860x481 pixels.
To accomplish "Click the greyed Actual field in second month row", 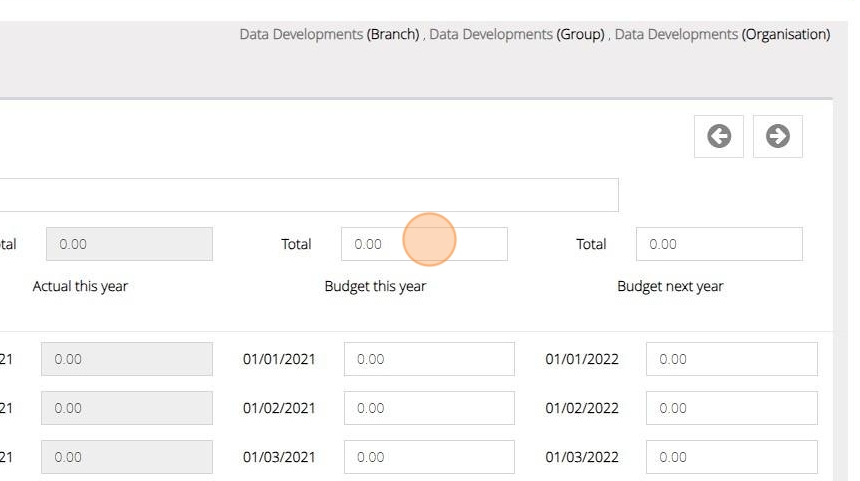I will [x=126, y=408].
